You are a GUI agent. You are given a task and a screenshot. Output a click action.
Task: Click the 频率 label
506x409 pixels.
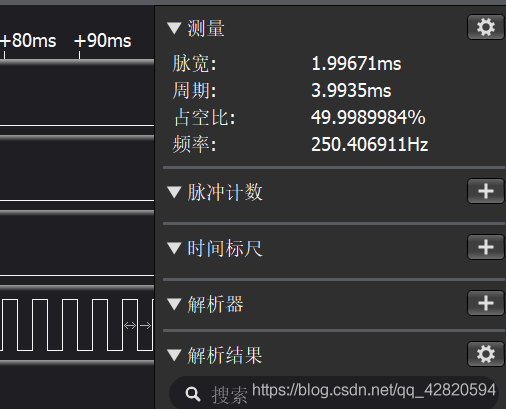tap(194, 145)
